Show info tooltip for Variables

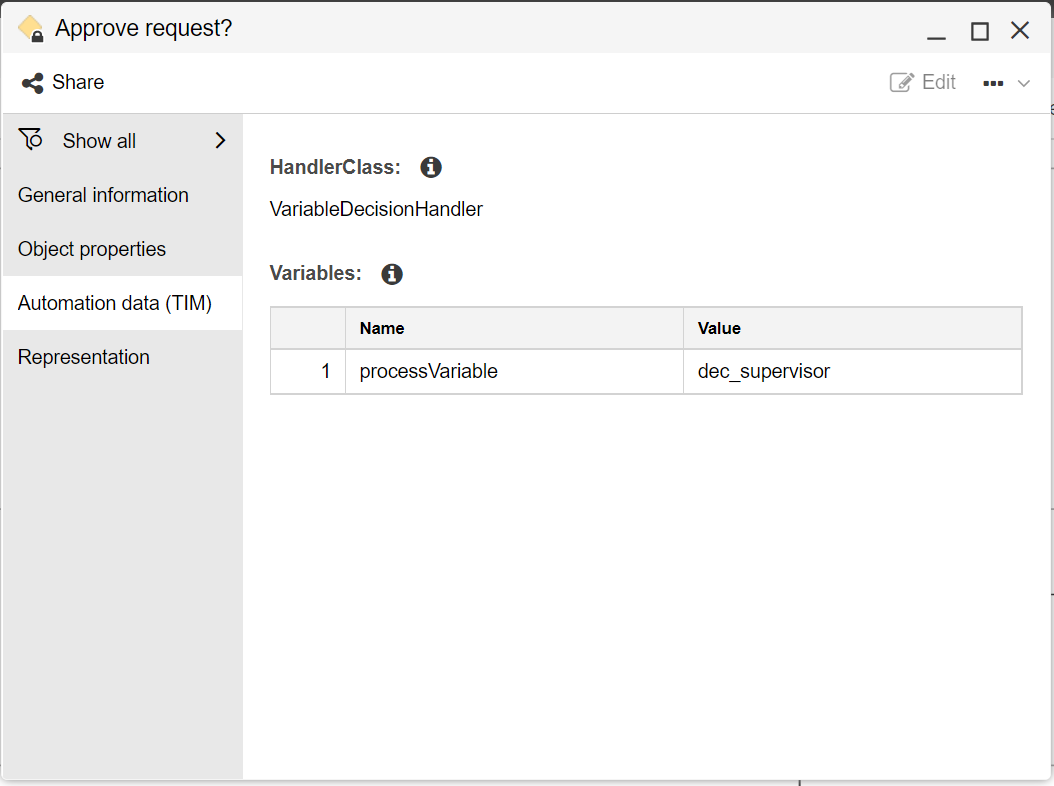pyautogui.click(x=392, y=274)
